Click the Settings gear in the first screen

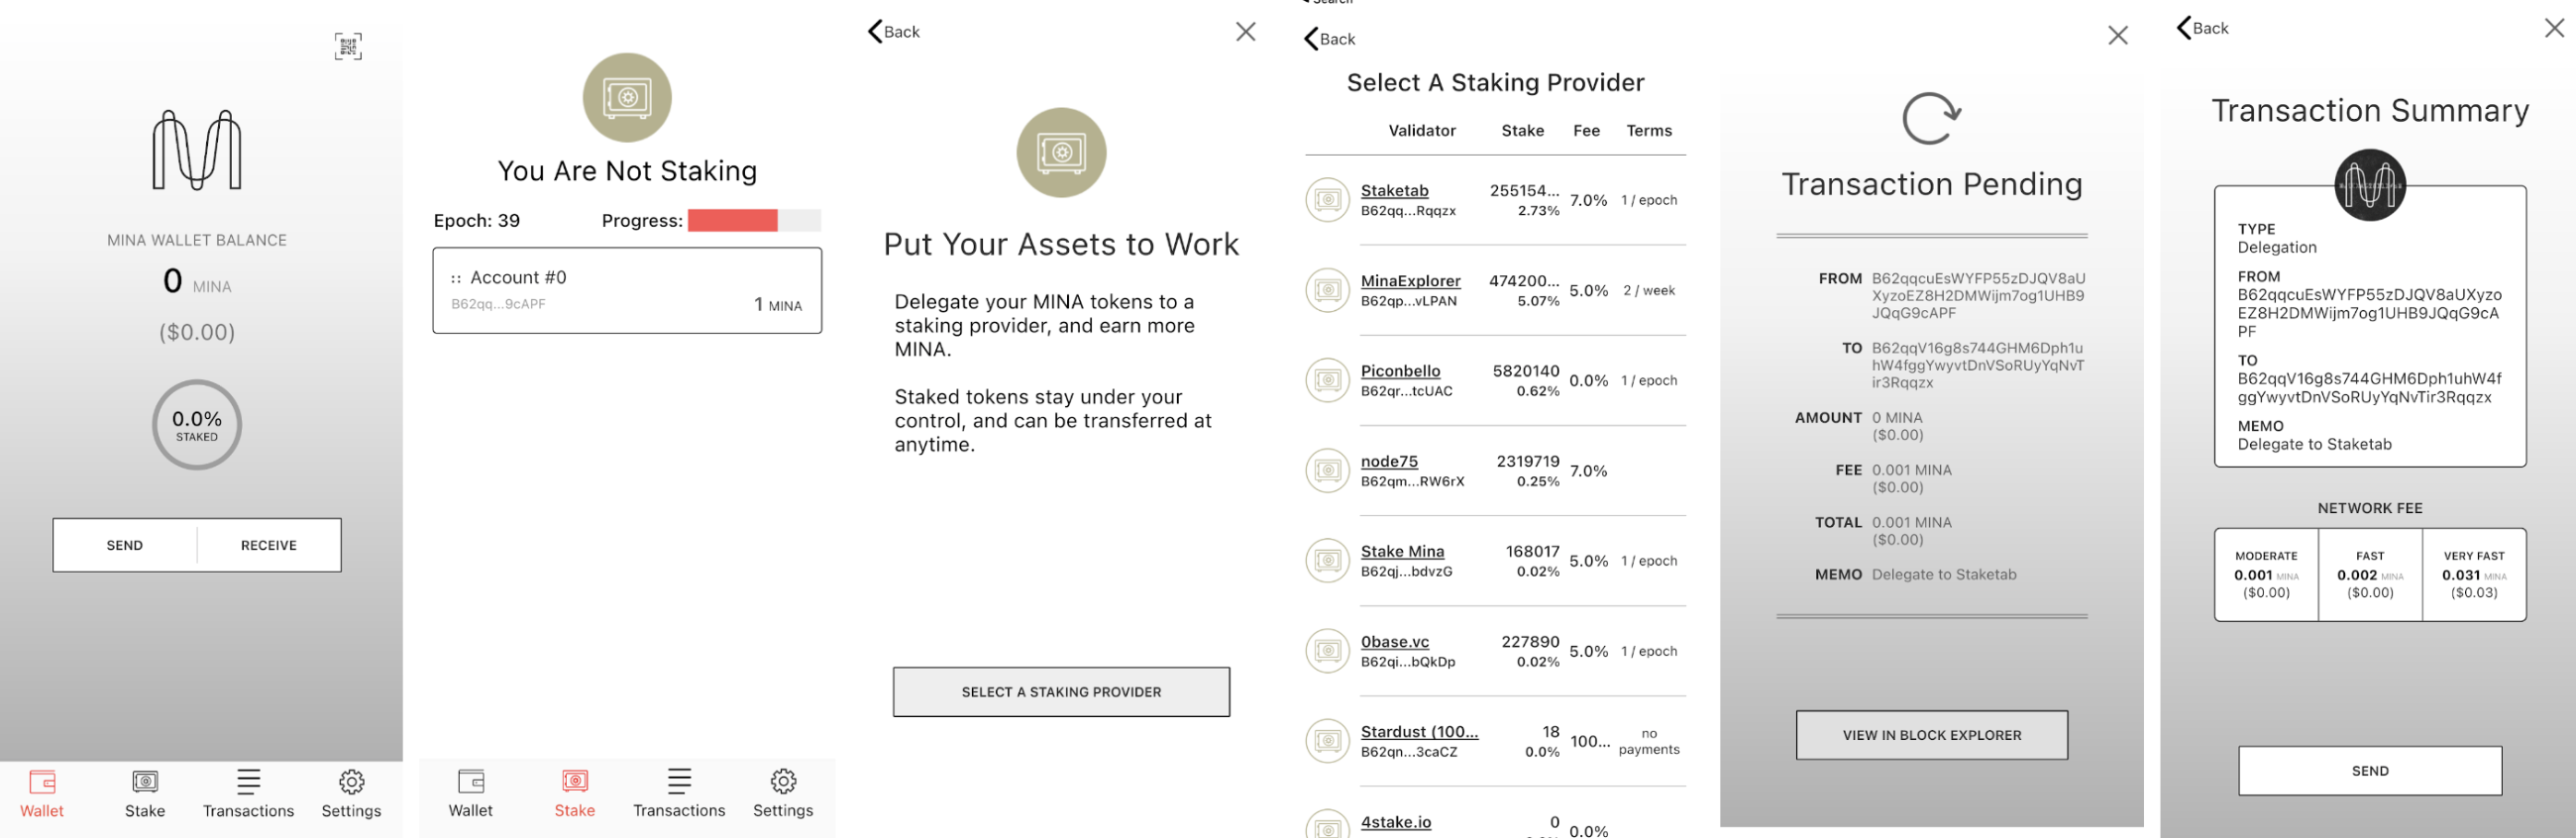click(351, 794)
